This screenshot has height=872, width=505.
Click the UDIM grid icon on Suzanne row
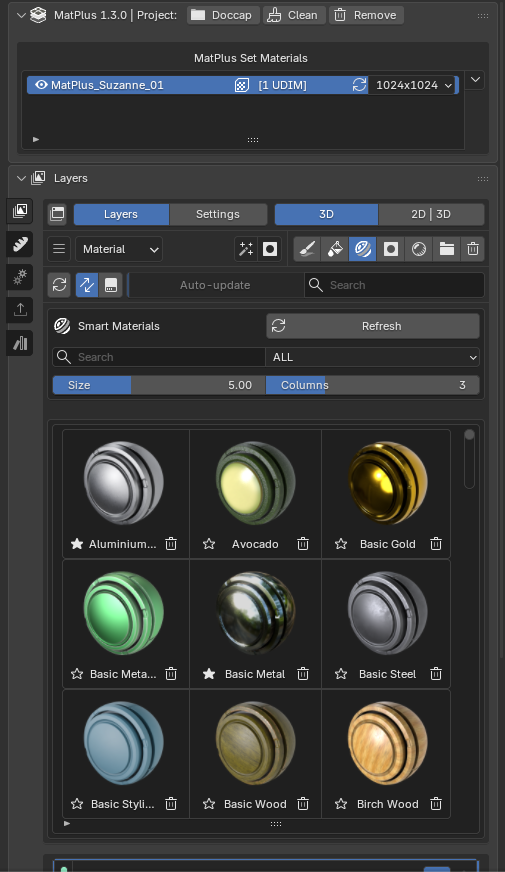point(241,85)
